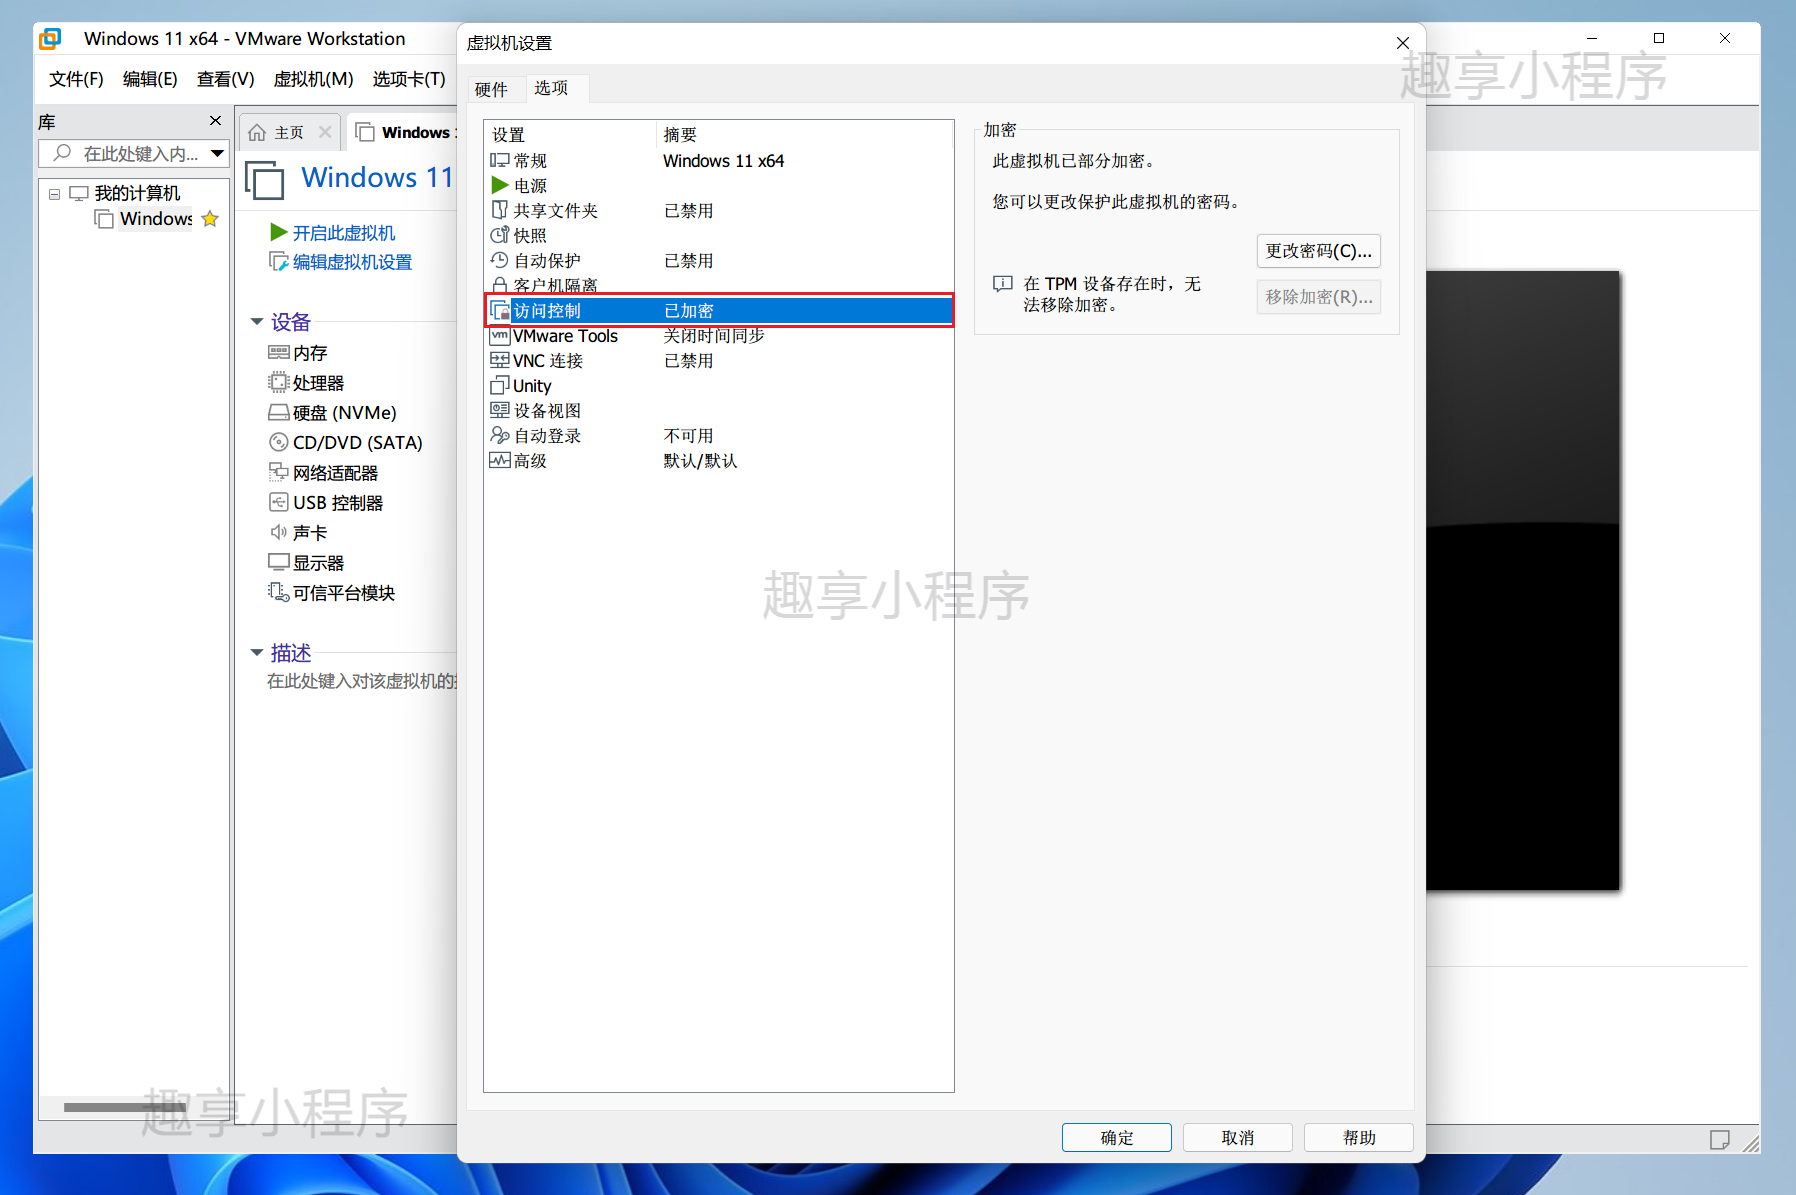Click the 客户机隔离 lock icon
Screen dimensions: 1796x1195
pyautogui.click(x=500, y=285)
